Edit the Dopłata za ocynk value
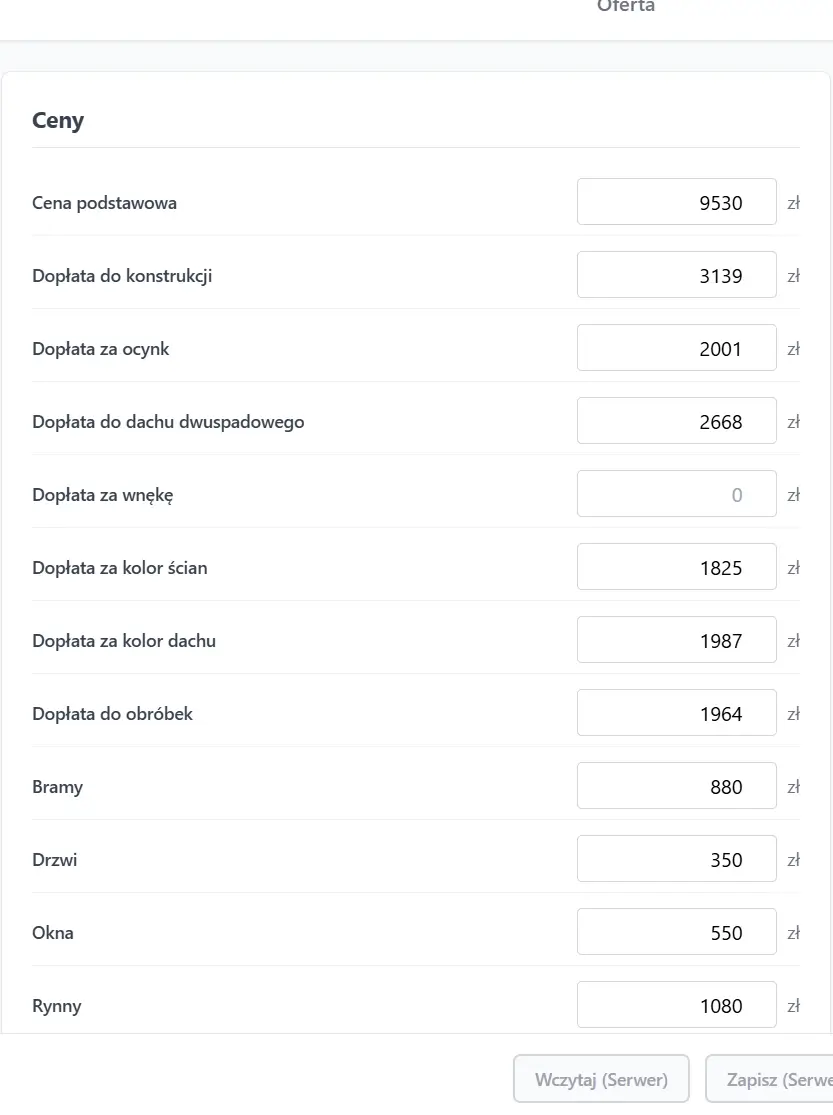833x1115 pixels. 677,348
